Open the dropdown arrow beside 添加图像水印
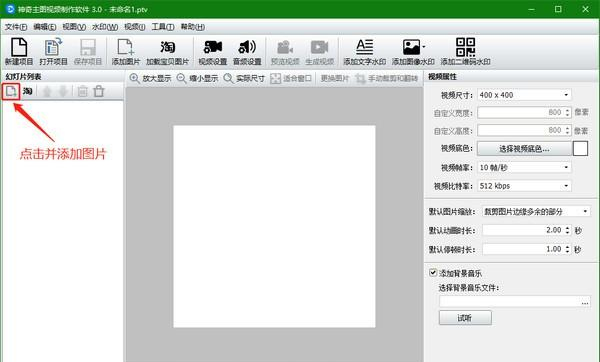Image resolution: width=600 pixels, height=362 pixels. (424, 47)
